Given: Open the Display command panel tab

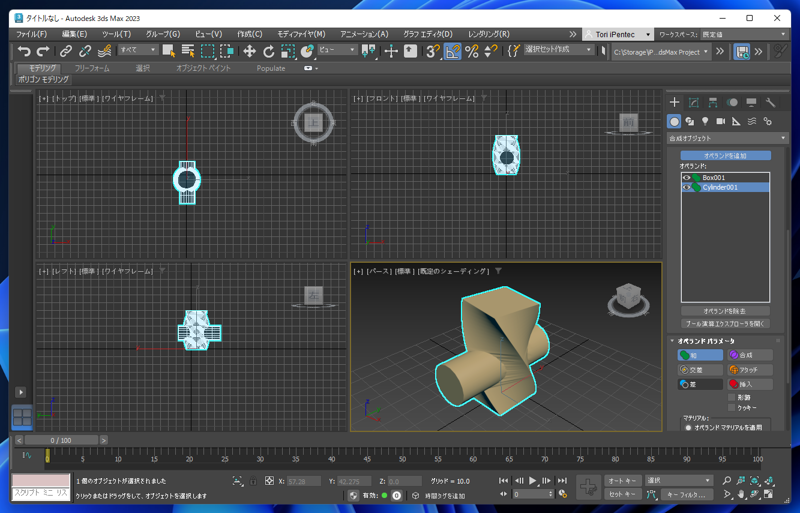Looking at the screenshot, I should [x=751, y=103].
